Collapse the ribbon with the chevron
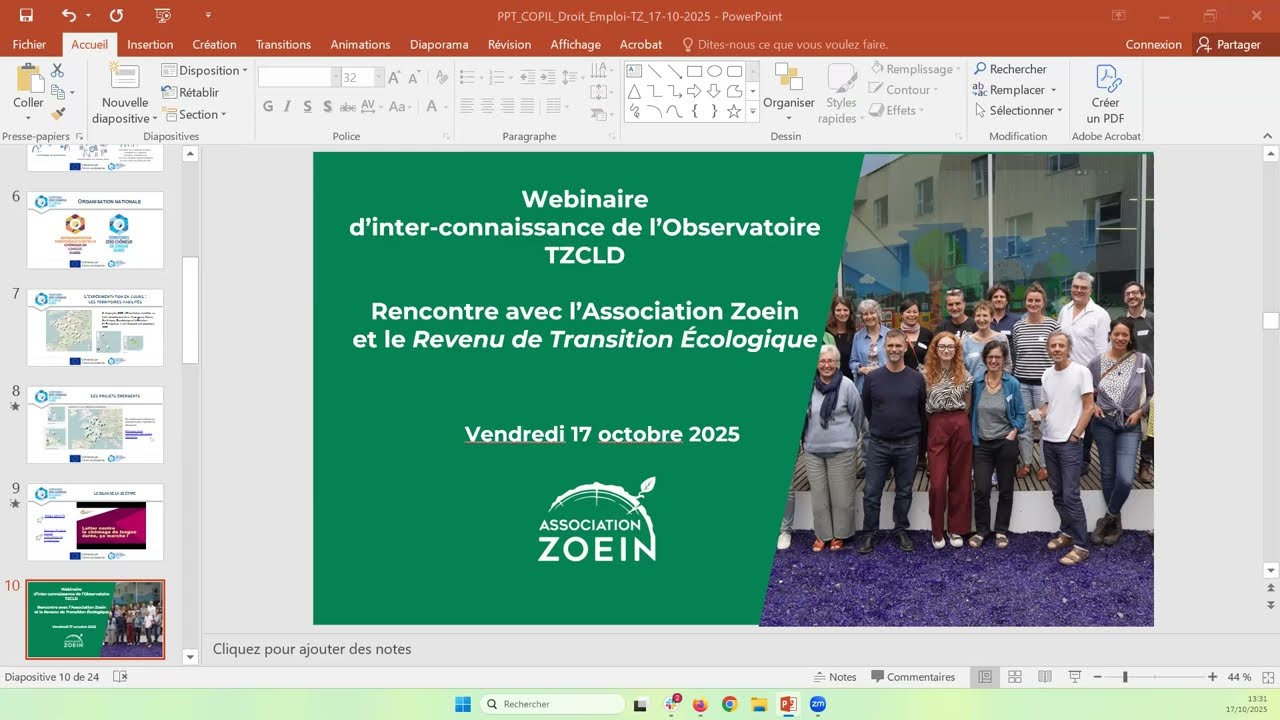This screenshot has width=1280, height=720. click(x=1267, y=136)
